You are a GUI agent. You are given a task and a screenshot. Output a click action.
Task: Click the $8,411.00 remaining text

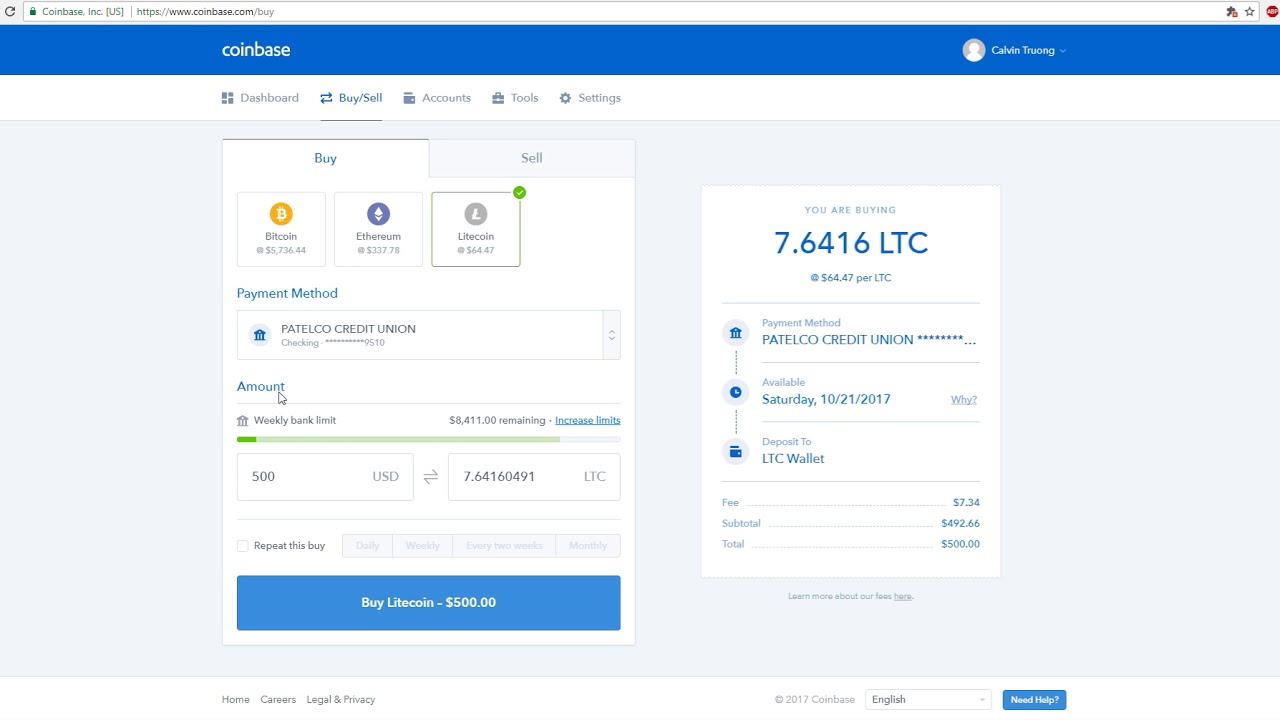click(x=497, y=421)
